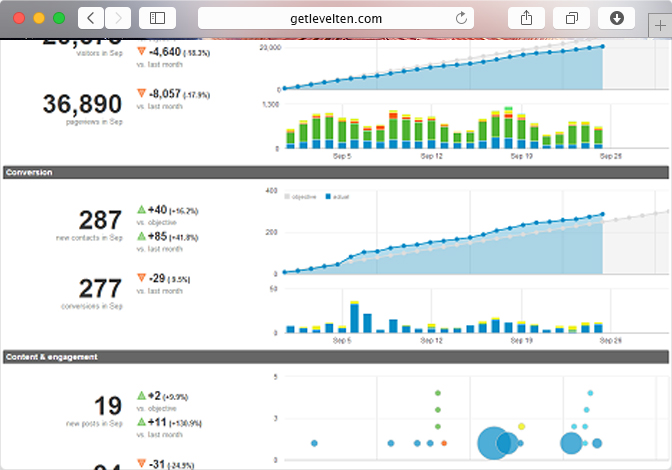The height and width of the screenshot is (470, 672).
Task: Click the 277 conversions figure
Action: coord(100,289)
